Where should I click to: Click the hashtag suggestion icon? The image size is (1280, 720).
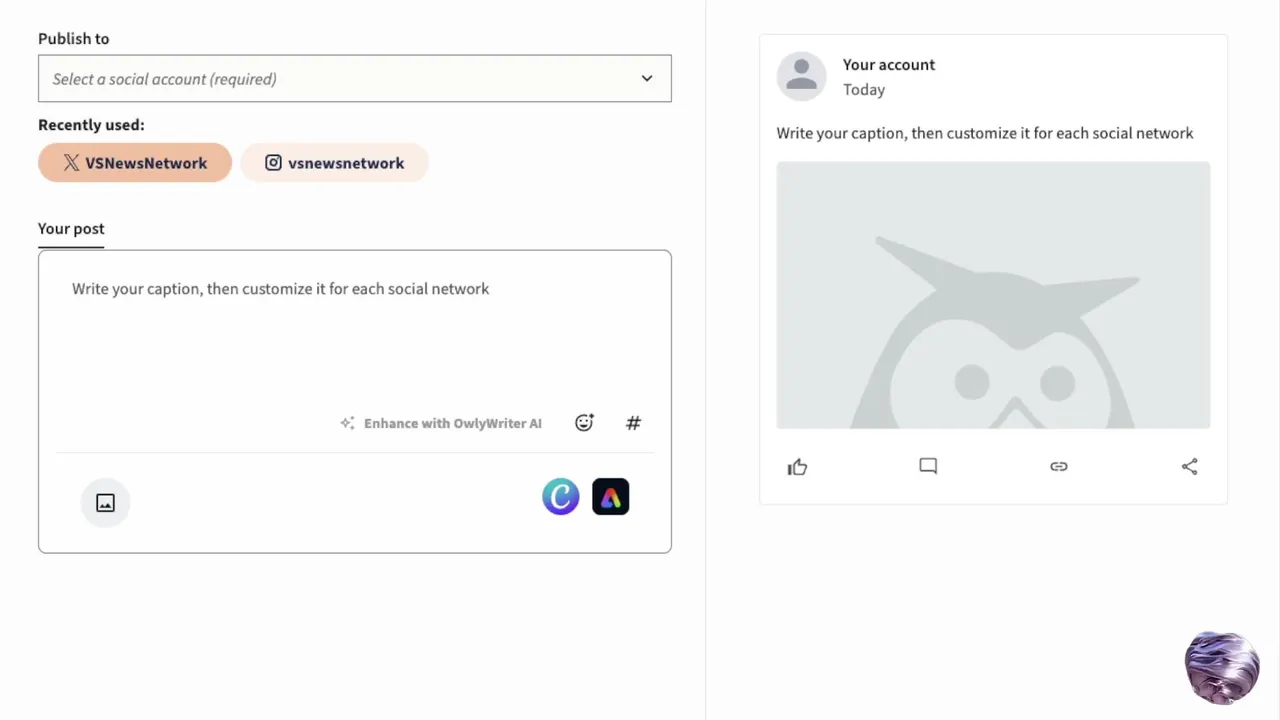click(x=633, y=423)
